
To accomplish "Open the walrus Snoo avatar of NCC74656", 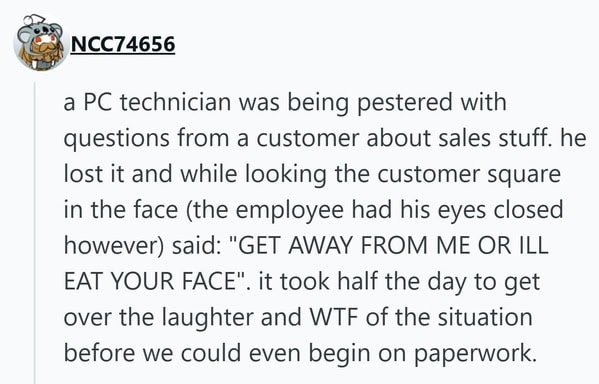I will pyautogui.click(x=40, y=43).
